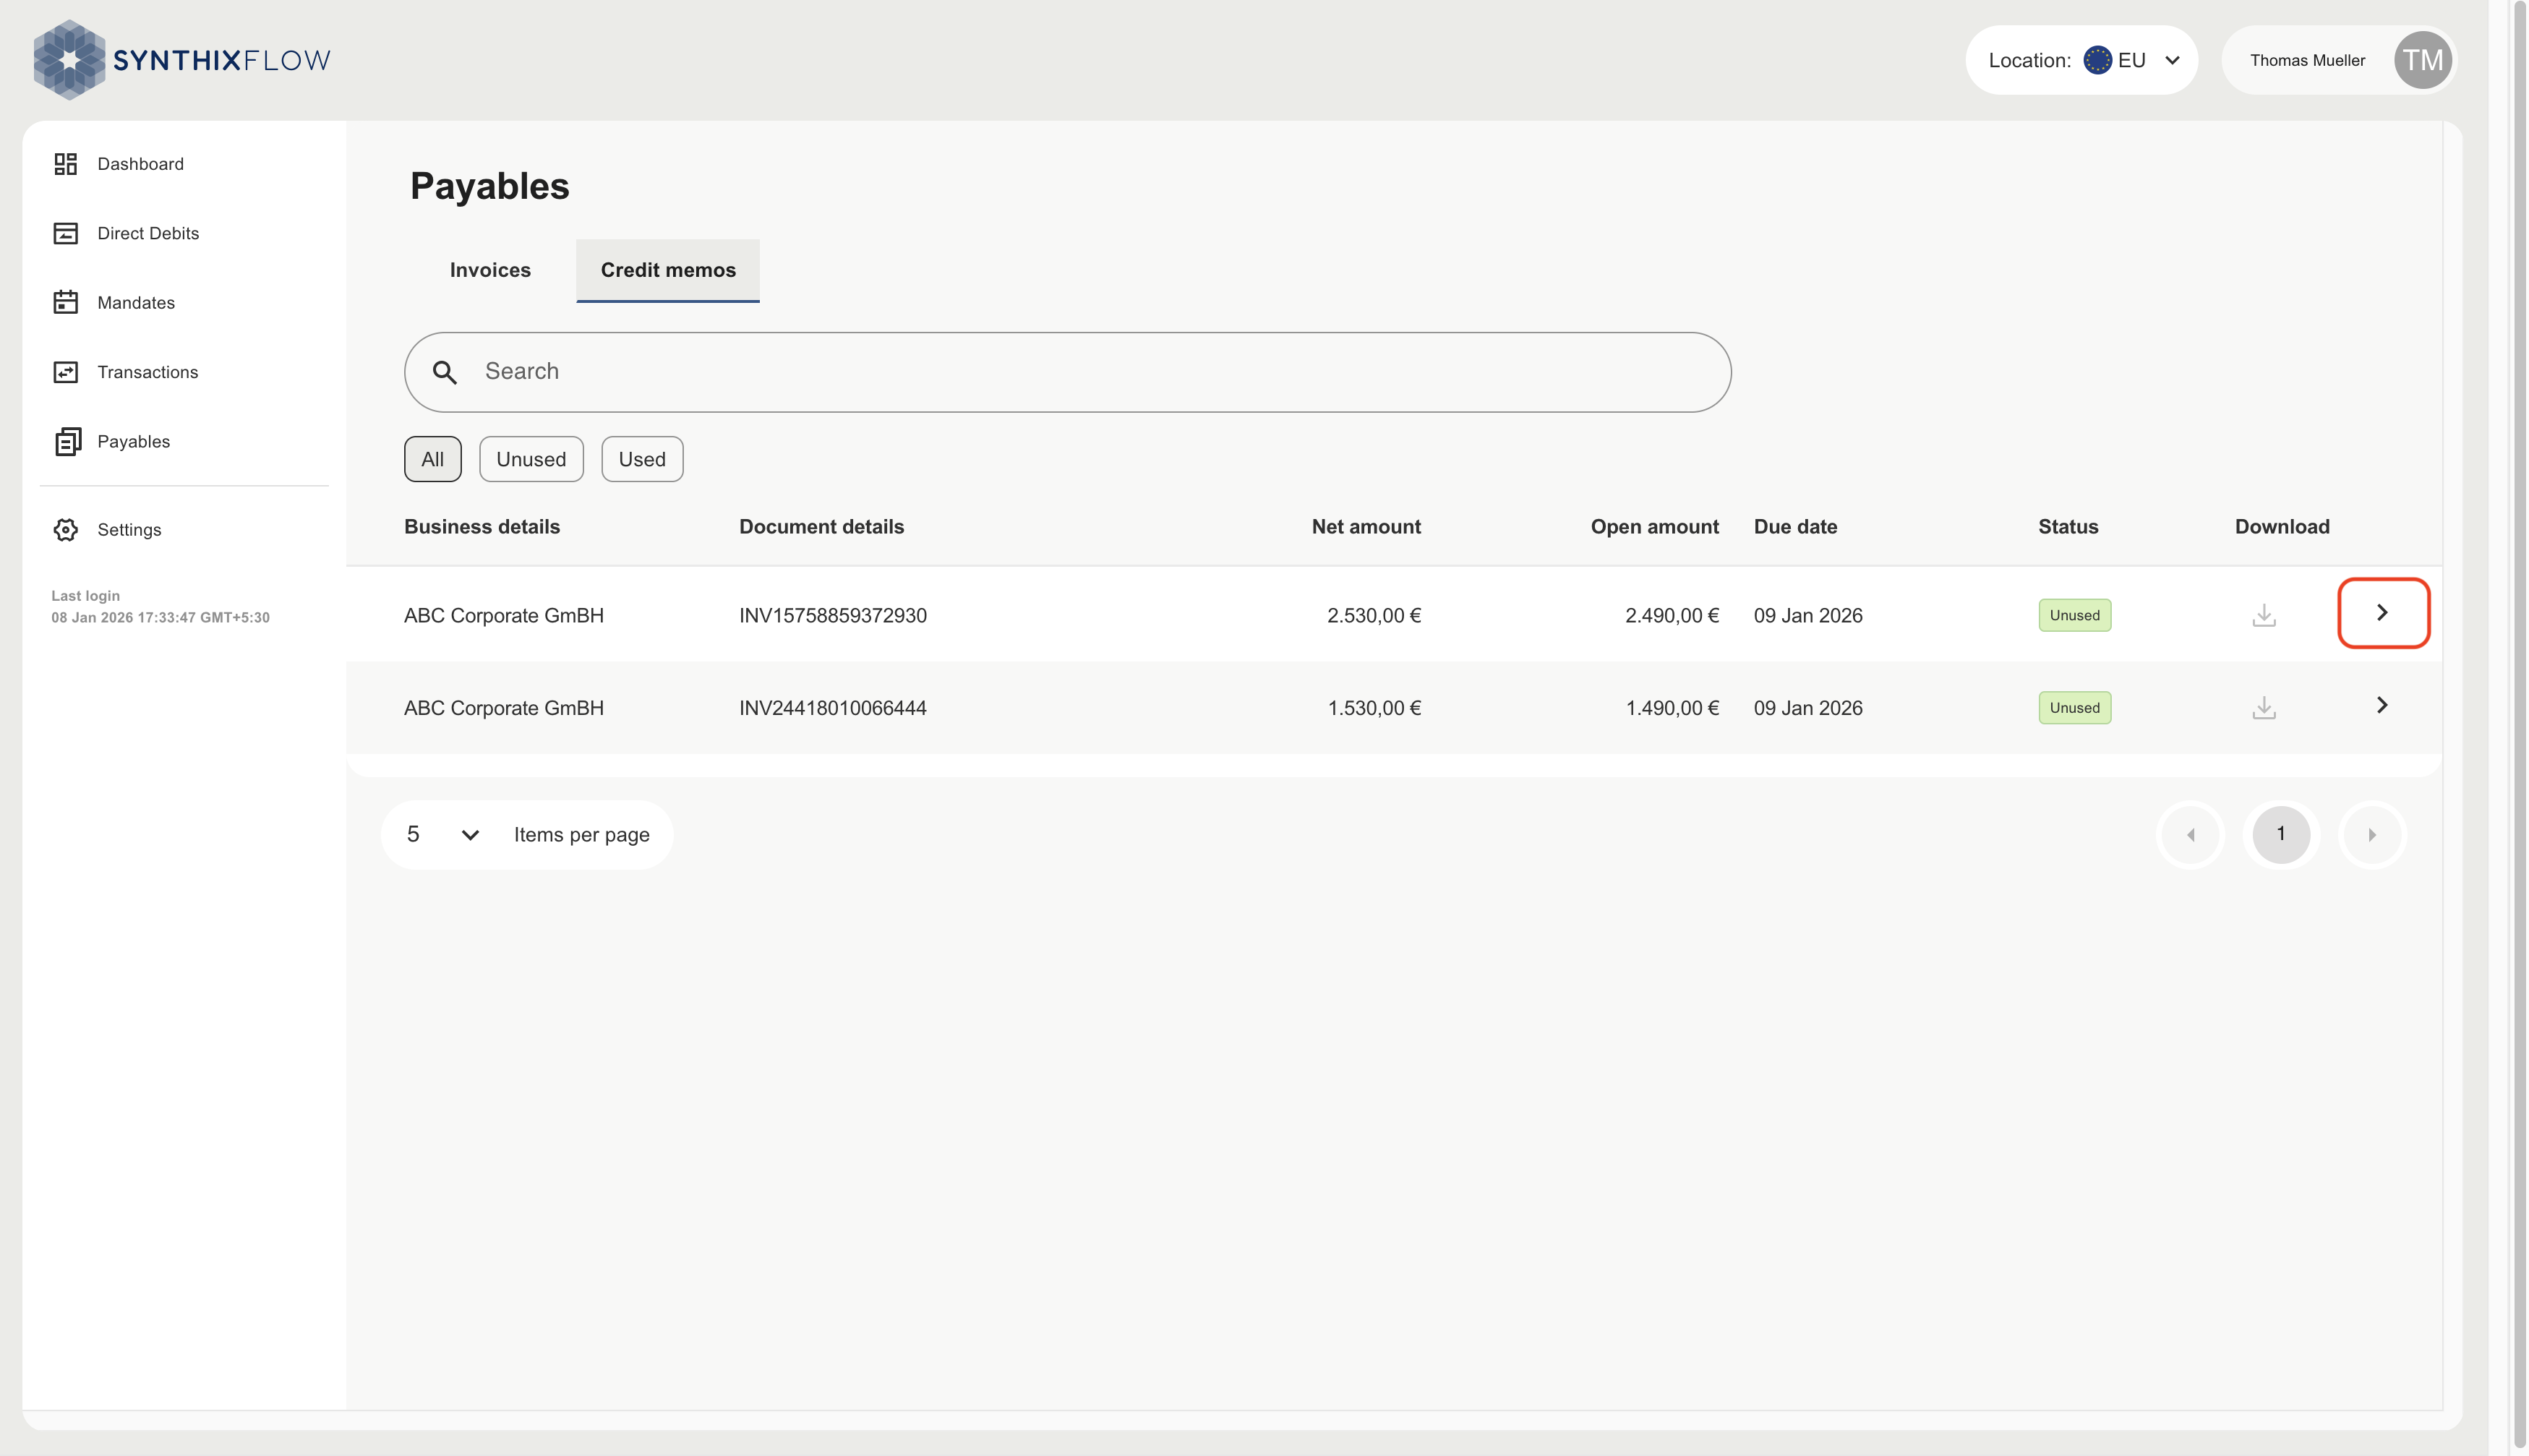The width and height of the screenshot is (2529, 1456).
Task: Click into the Search field
Action: [1068, 372]
